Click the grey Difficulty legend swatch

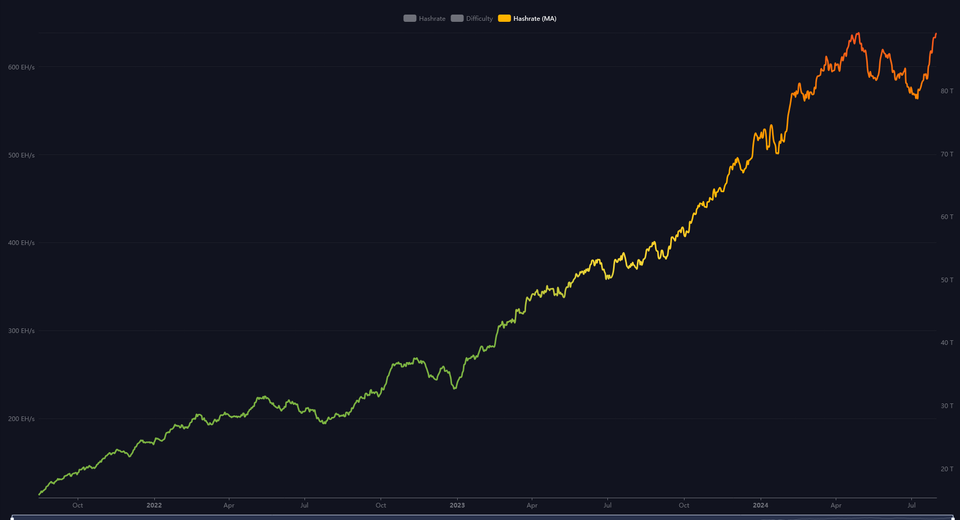click(x=457, y=18)
